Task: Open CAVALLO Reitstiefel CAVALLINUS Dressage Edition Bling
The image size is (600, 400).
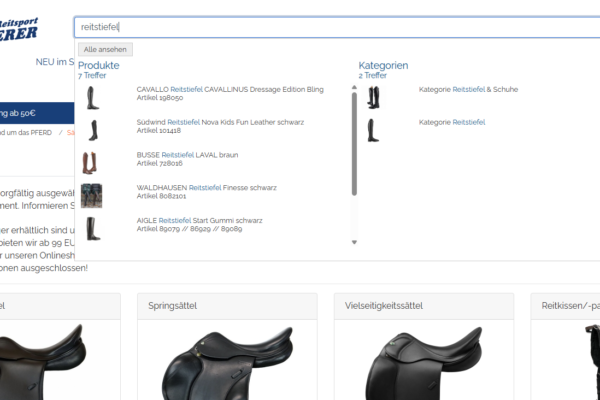Action: pos(230,90)
